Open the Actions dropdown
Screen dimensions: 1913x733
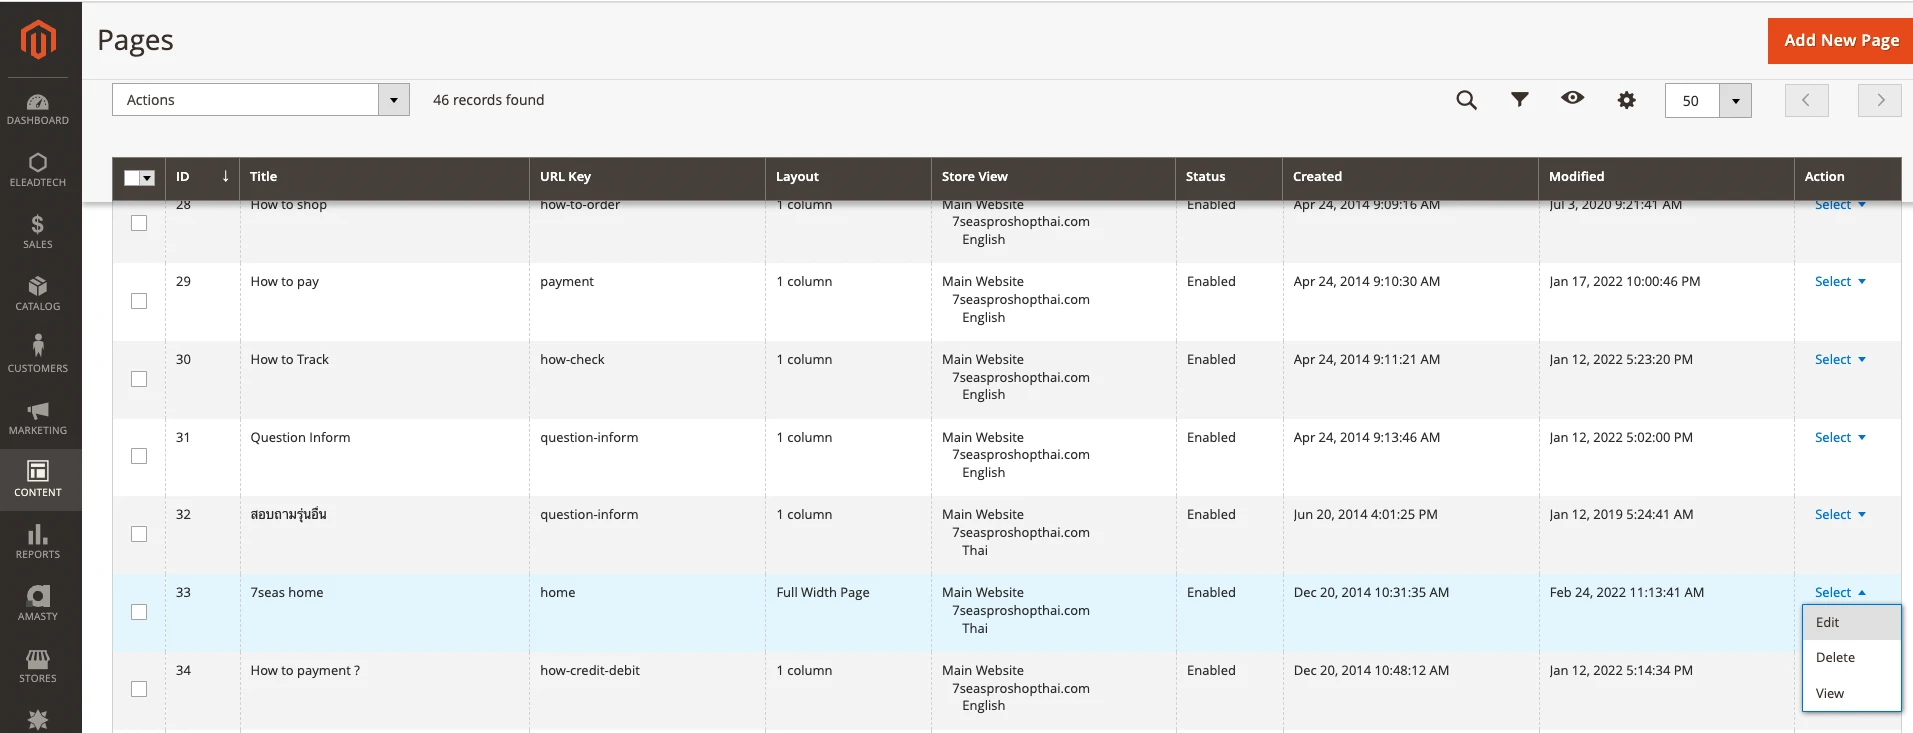tap(261, 100)
